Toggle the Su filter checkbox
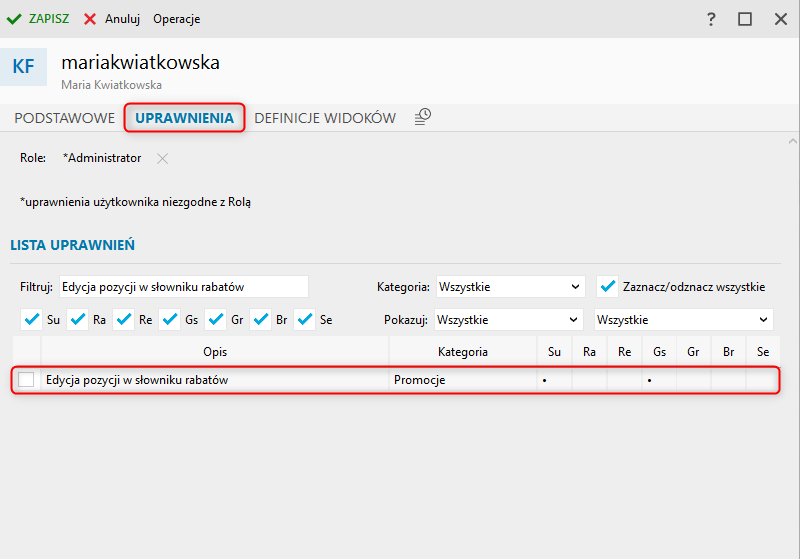Viewport: 800px width, 559px height. pos(32,320)
